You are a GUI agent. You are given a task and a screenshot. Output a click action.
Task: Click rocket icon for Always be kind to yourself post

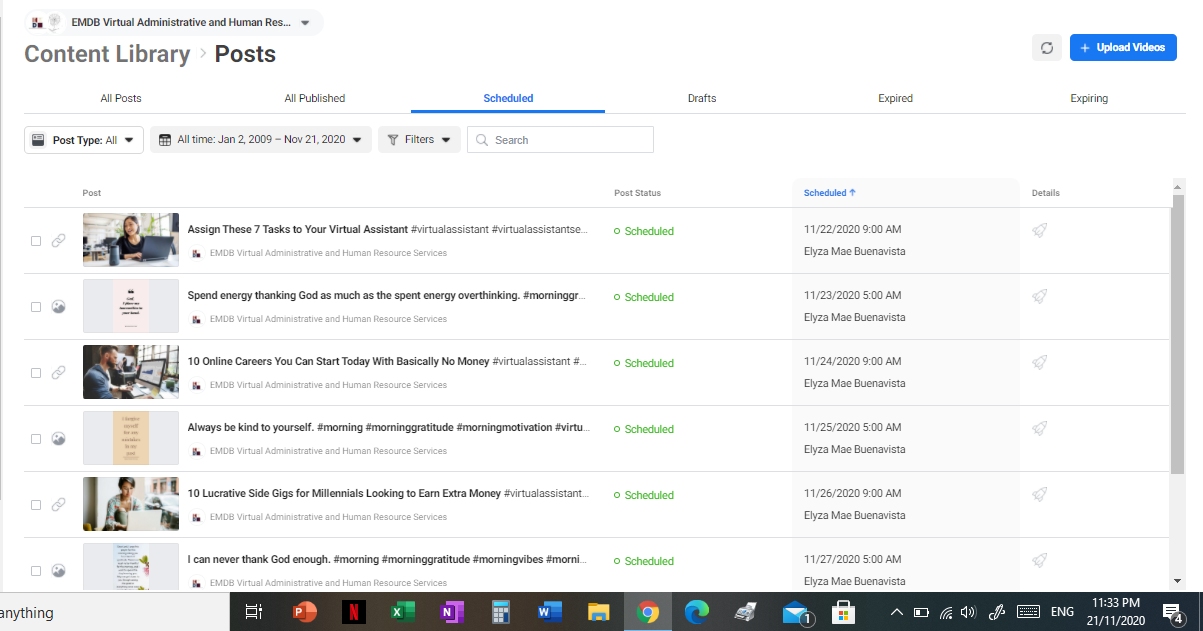tap(1040, 429)
